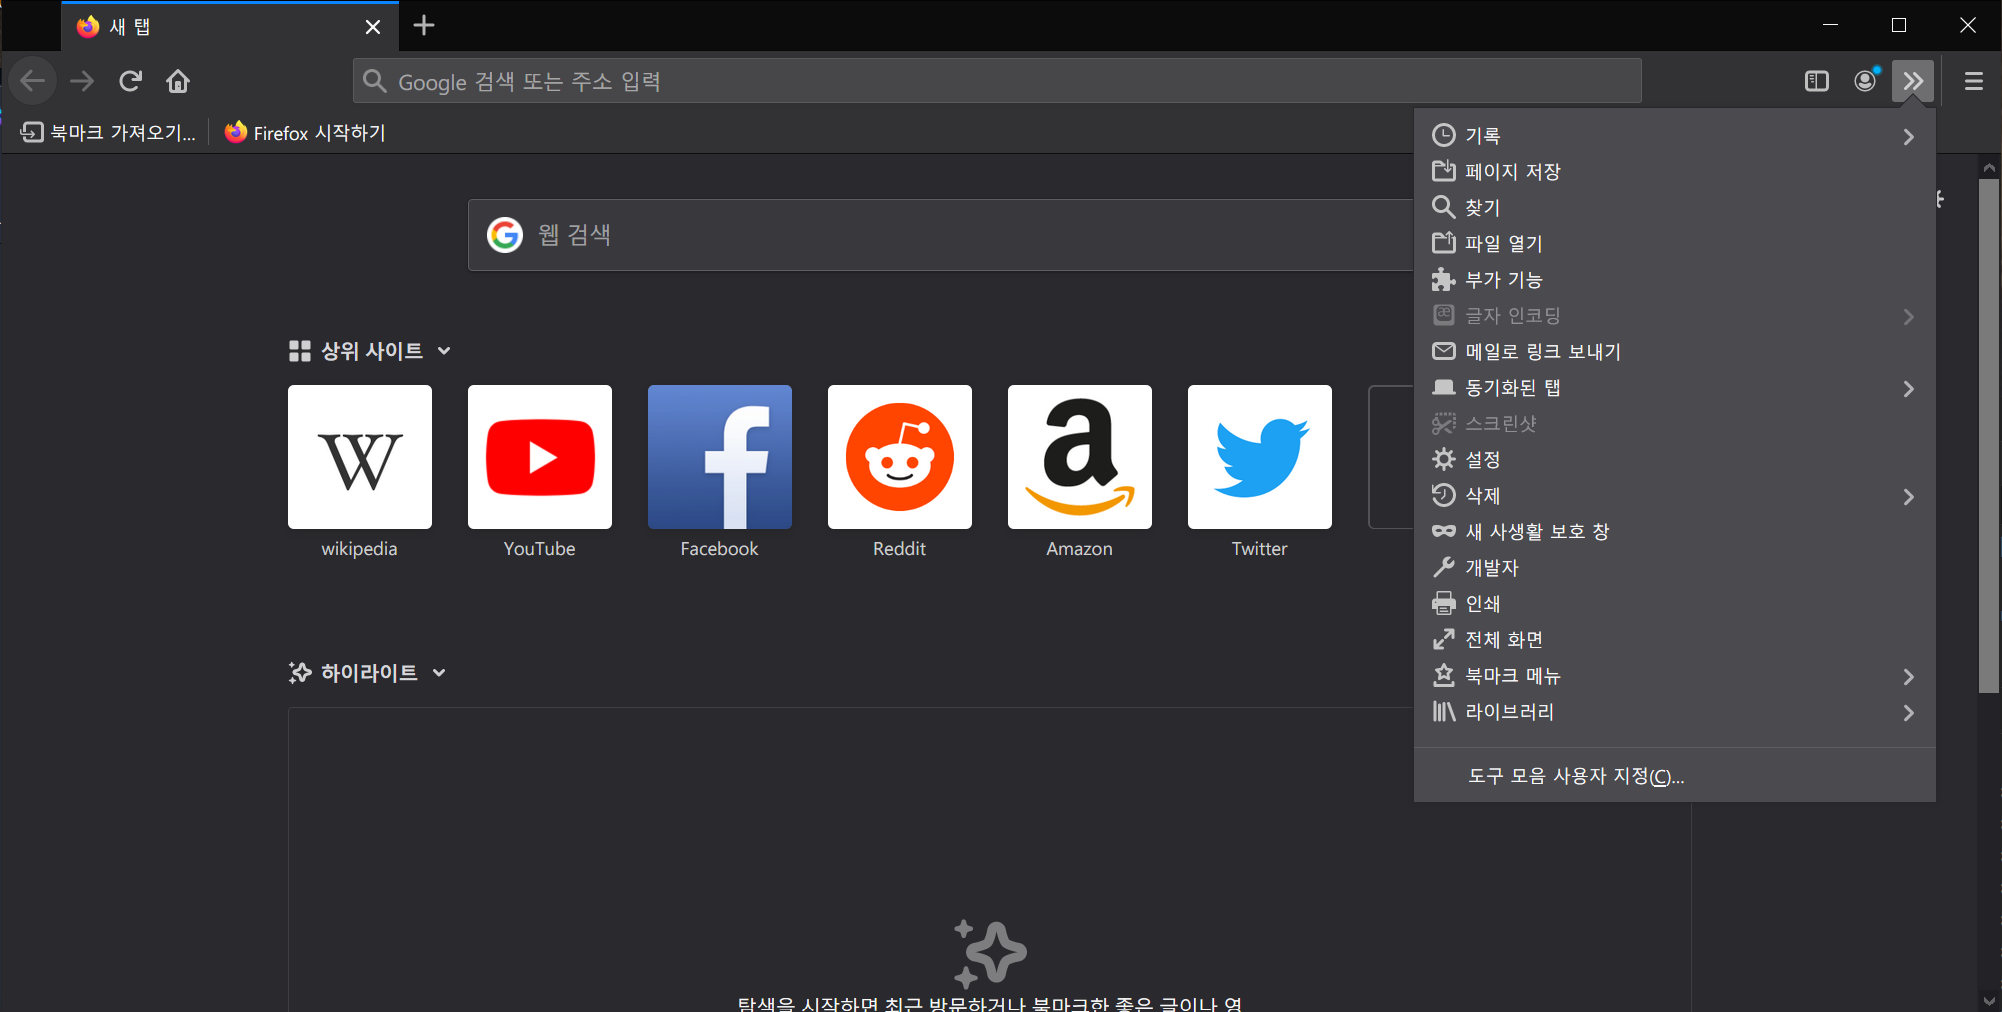Screen dimensions: 2002x1012
Task: Click the mask icon beside 새 사생활 보호 창
Action: (x=1443, y=531)
